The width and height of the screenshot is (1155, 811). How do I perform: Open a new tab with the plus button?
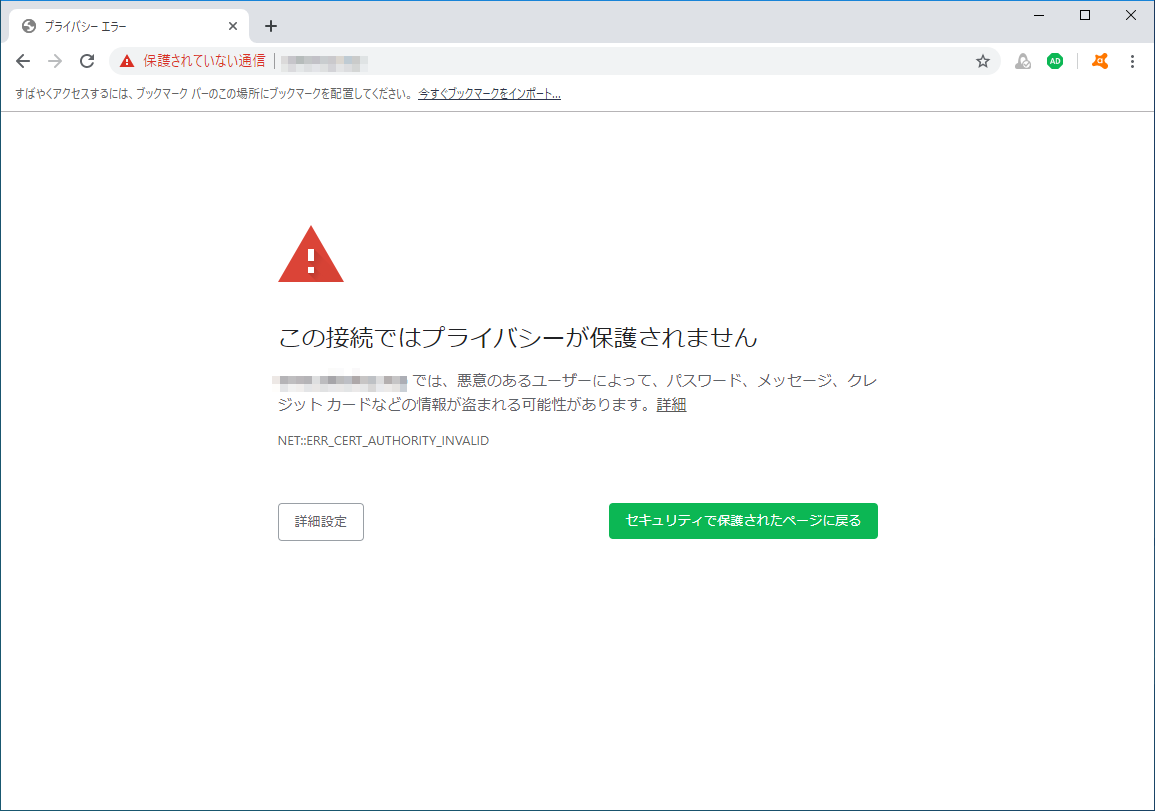point(270,26)
